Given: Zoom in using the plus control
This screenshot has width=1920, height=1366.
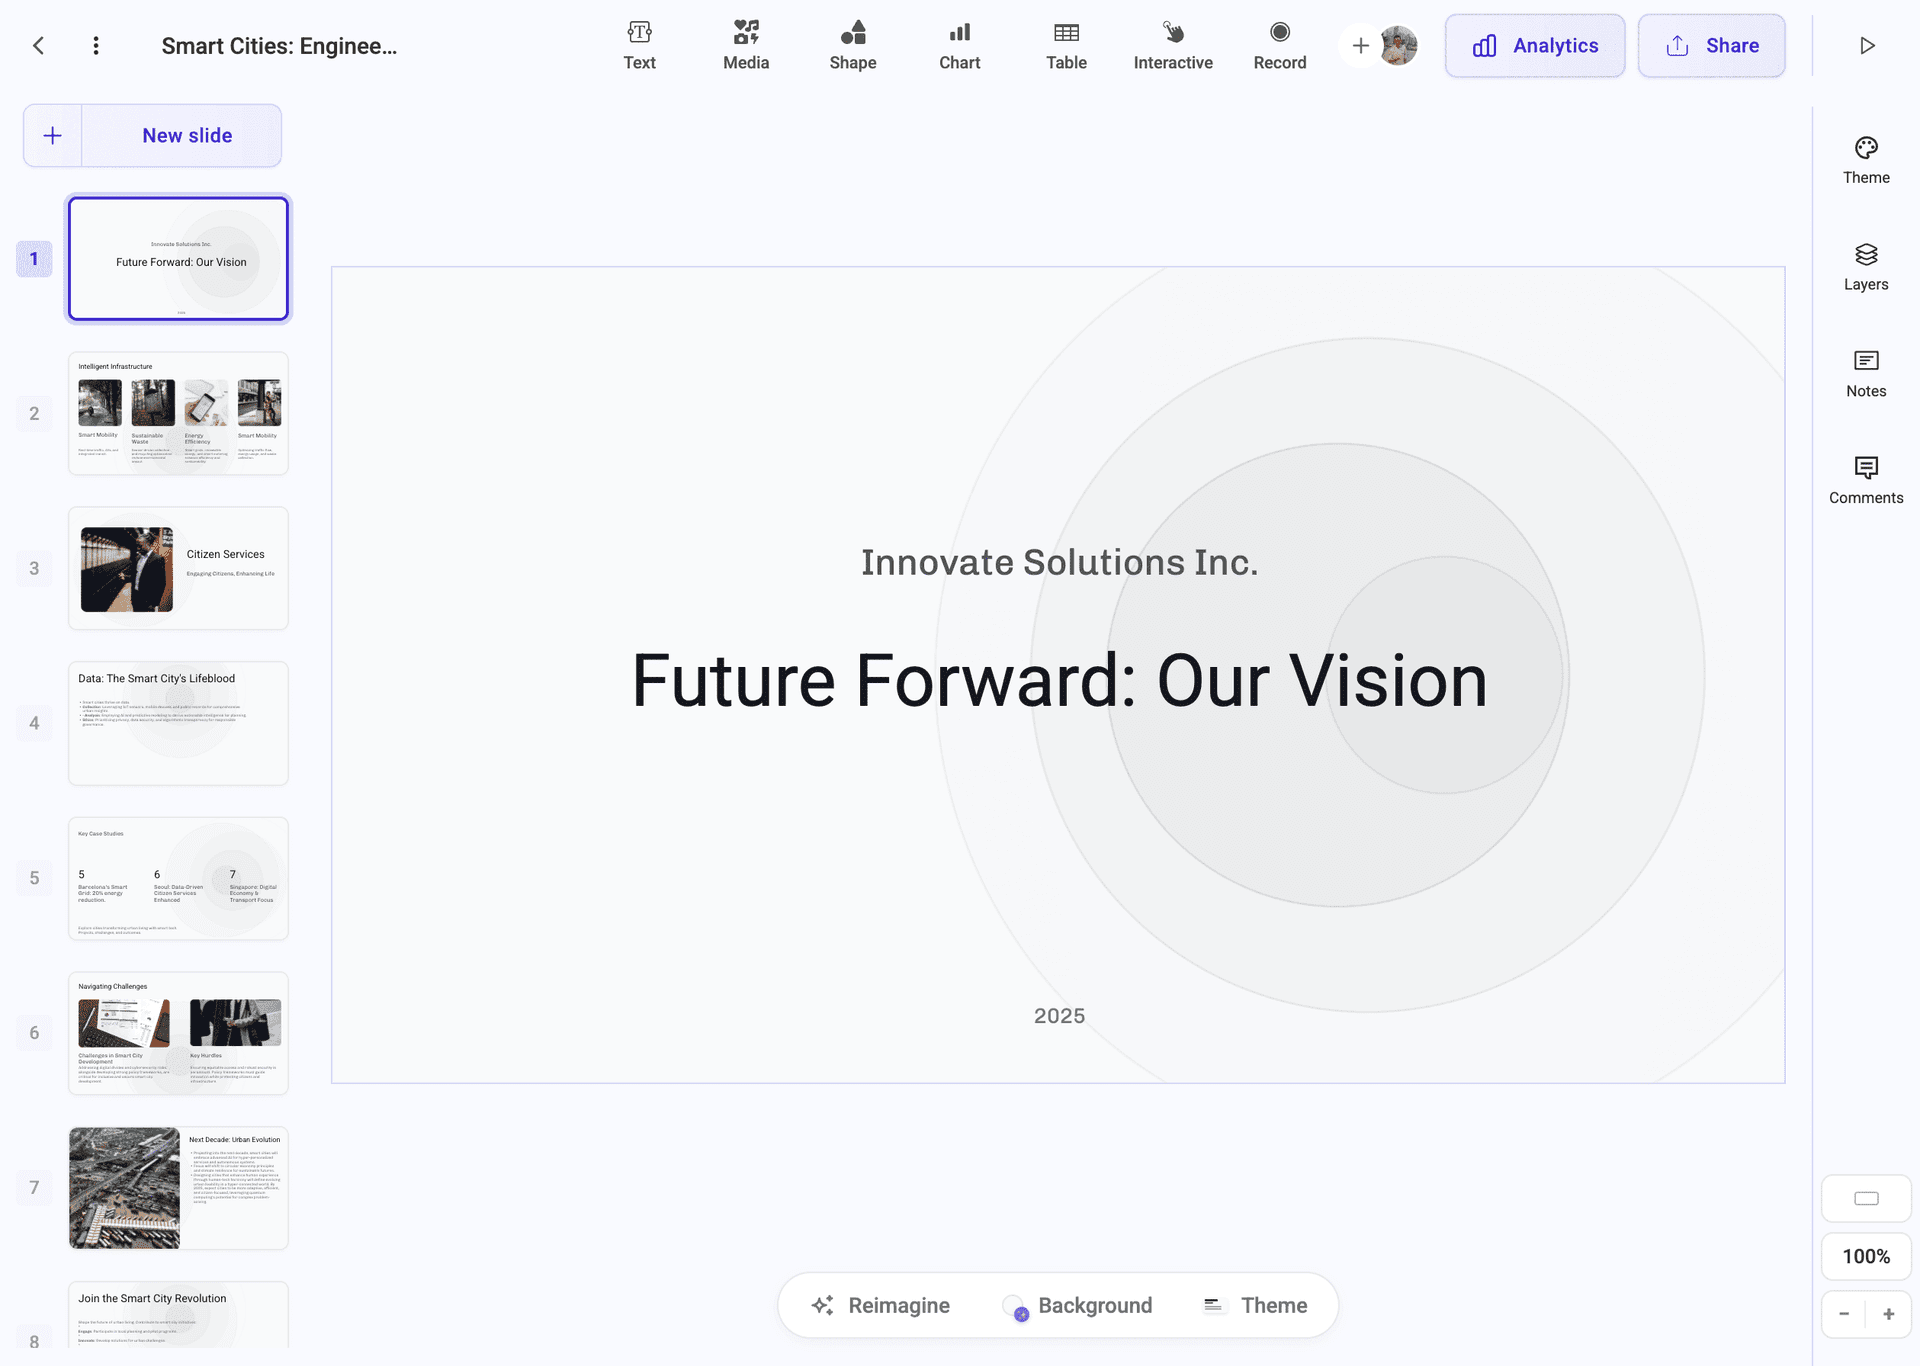Looking at the screenshot, I should coord(1890,1314).
